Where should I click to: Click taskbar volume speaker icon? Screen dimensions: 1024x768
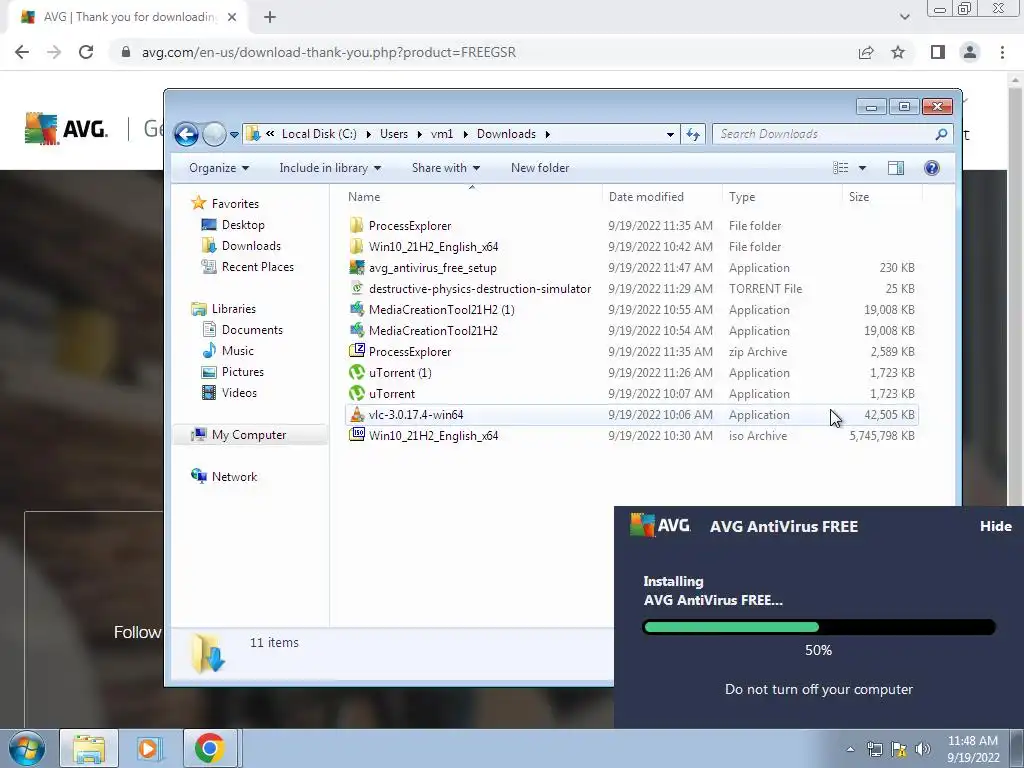coord(923,749)
